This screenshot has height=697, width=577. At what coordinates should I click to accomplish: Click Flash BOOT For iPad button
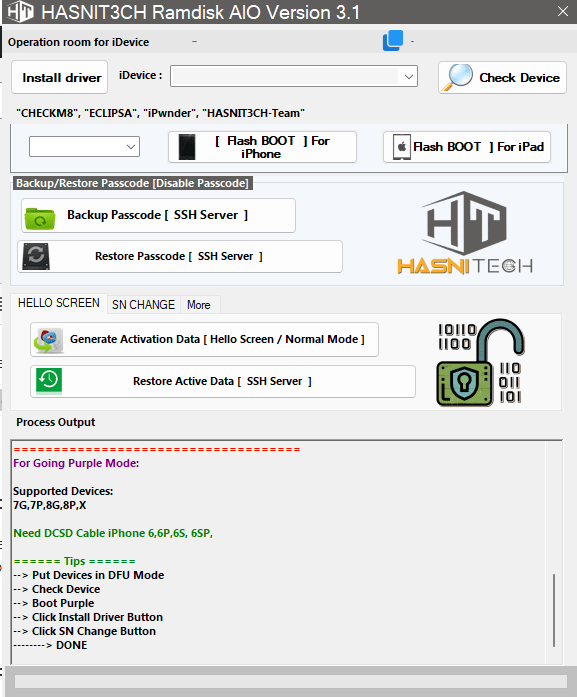point(467,147)
